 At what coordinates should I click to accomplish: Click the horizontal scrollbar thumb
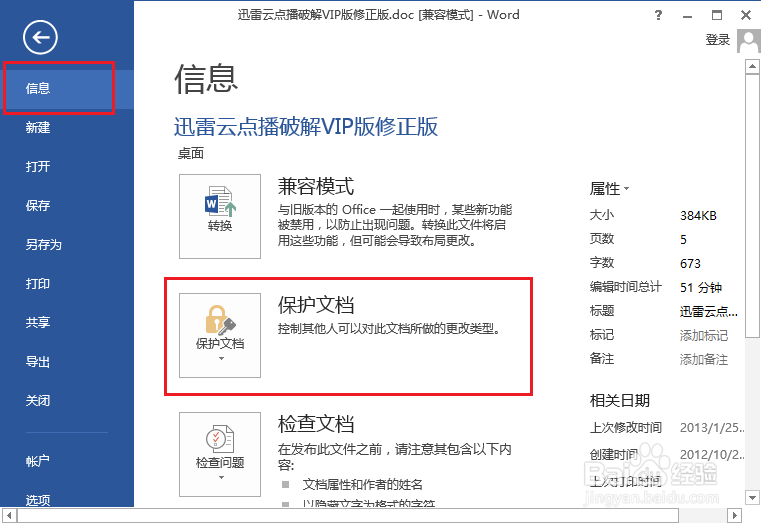(x=348, y=515)
